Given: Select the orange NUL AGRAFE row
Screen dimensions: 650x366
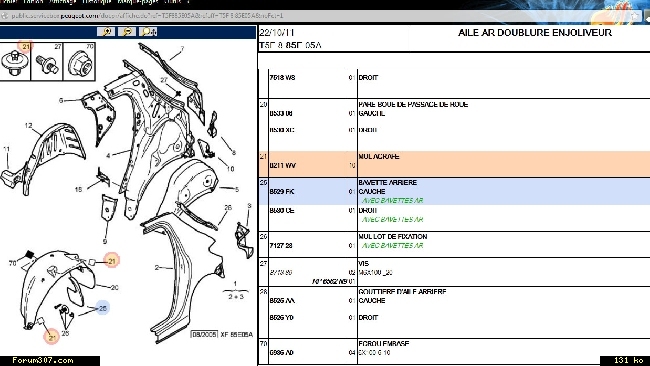Looking at the screenshot, I should pyautogui.click(x=454, y=164).
